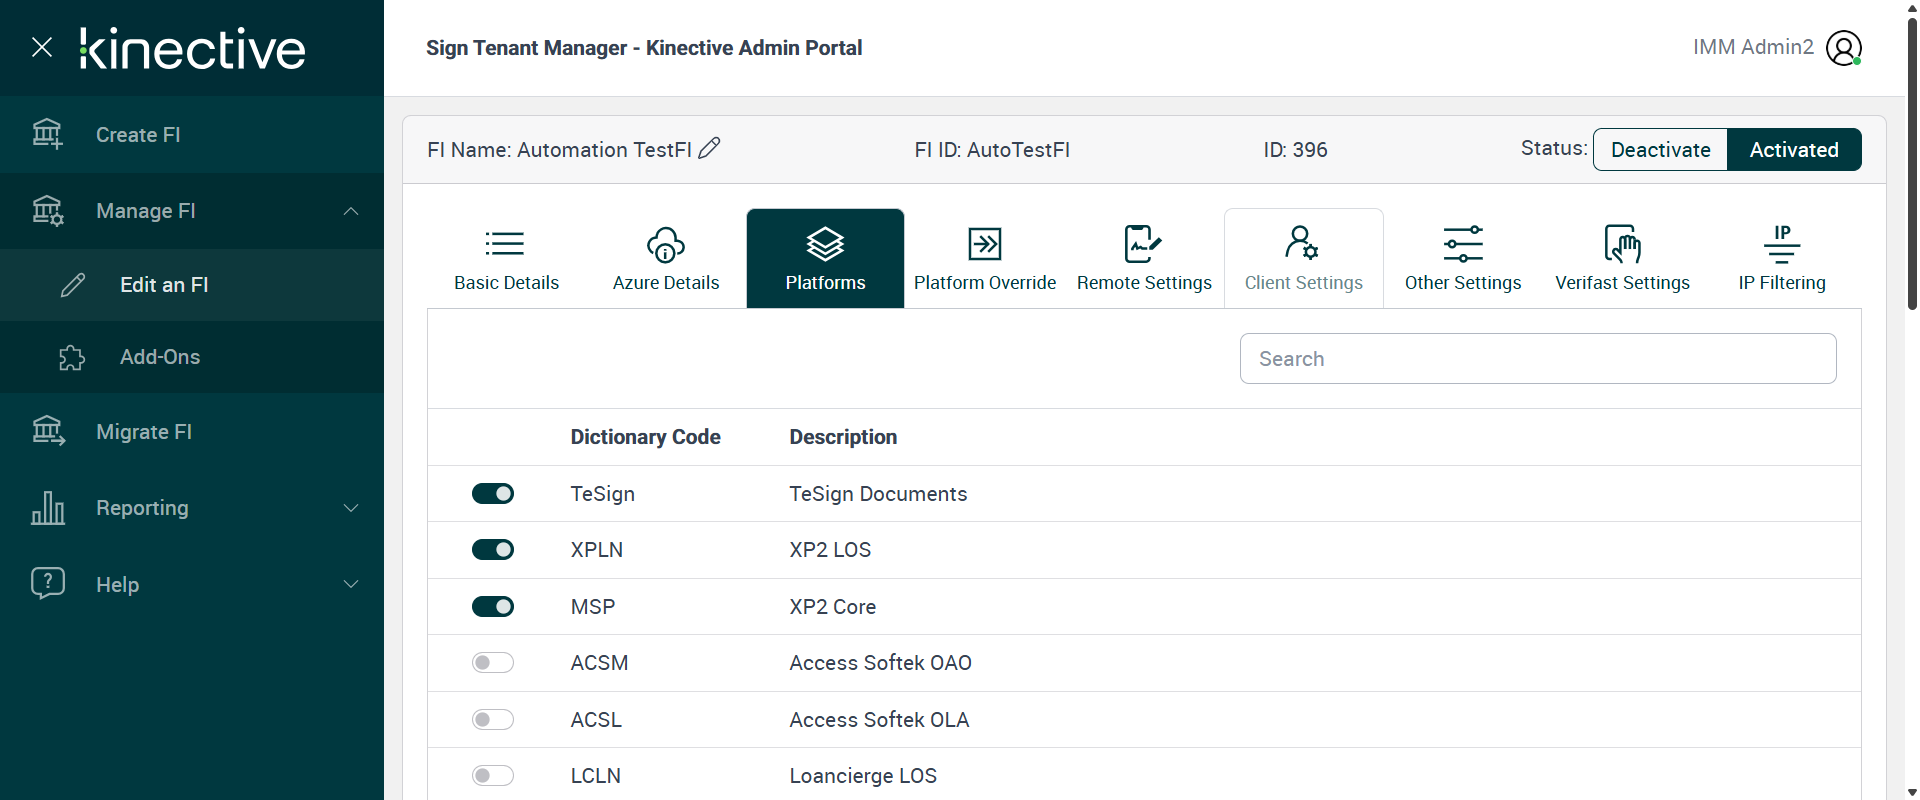Click the Add-Ons puzzle icon
This screenshot has height=800, width=1920.
click(x=72, y=357)
